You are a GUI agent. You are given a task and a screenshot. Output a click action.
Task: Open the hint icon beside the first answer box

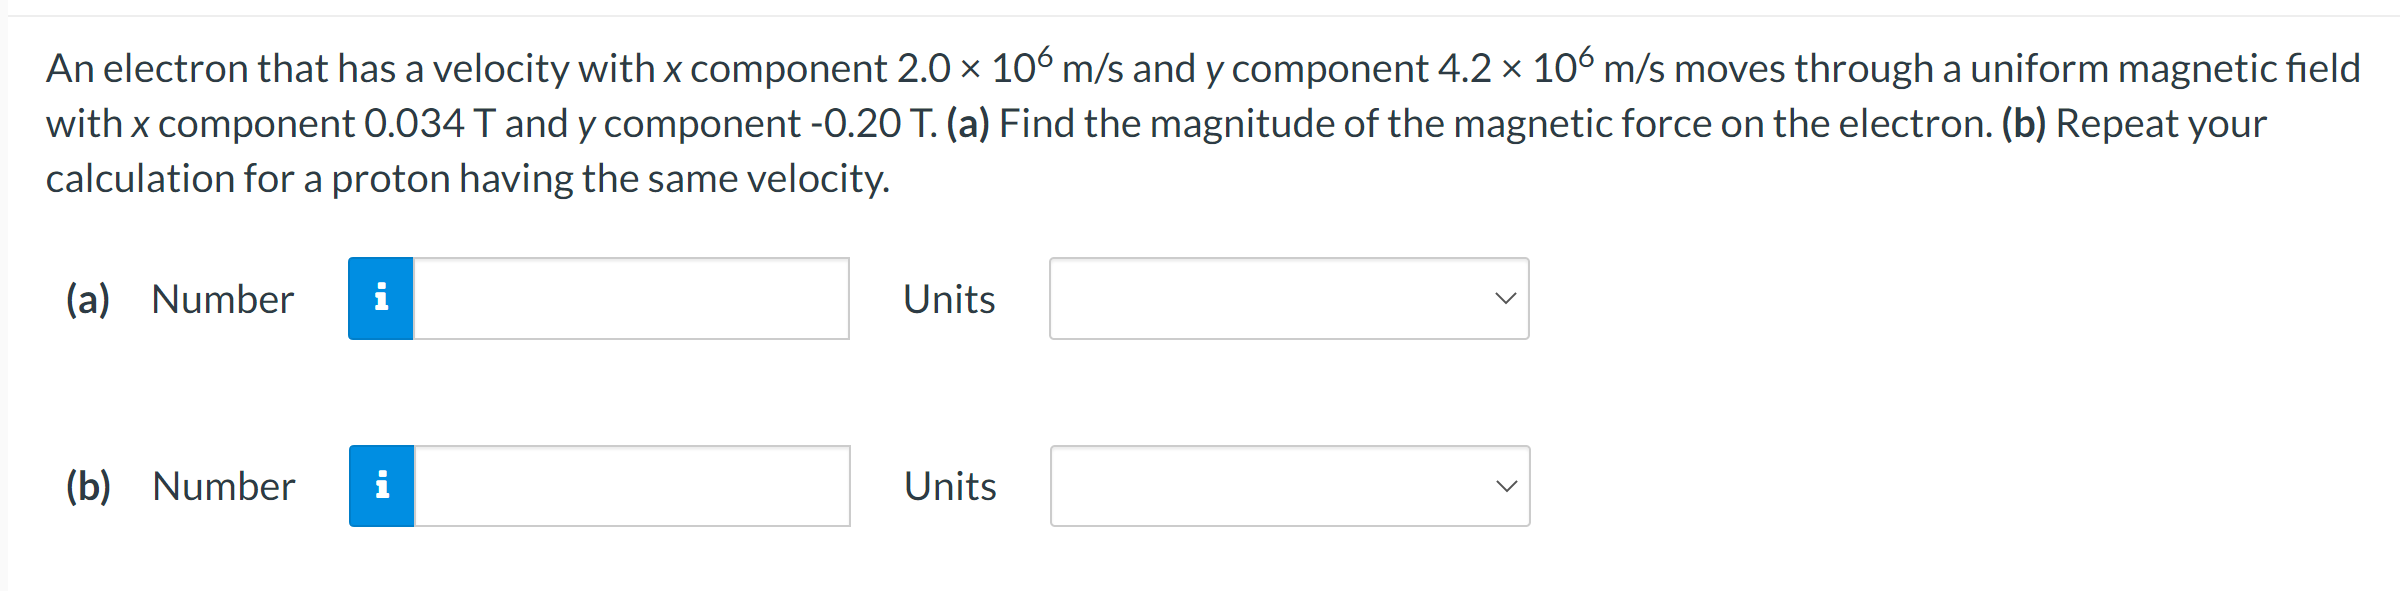point(380,298)
